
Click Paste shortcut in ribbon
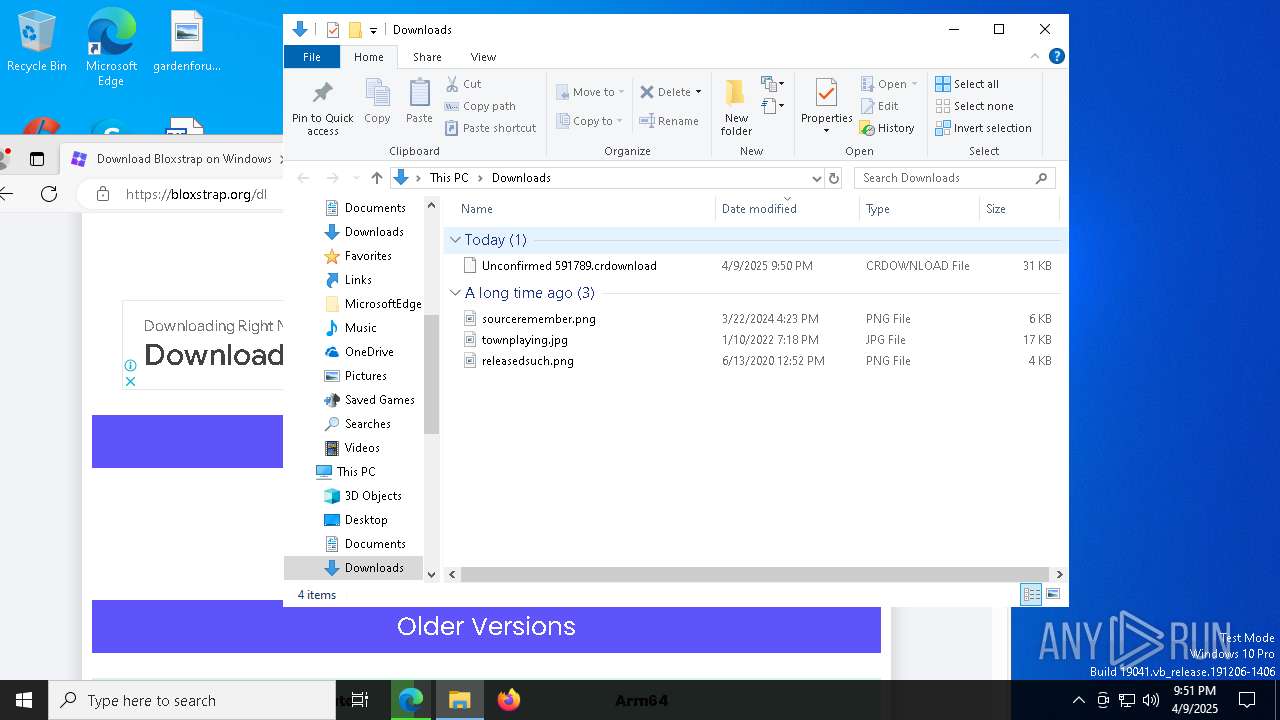click(x=490, y=128)
